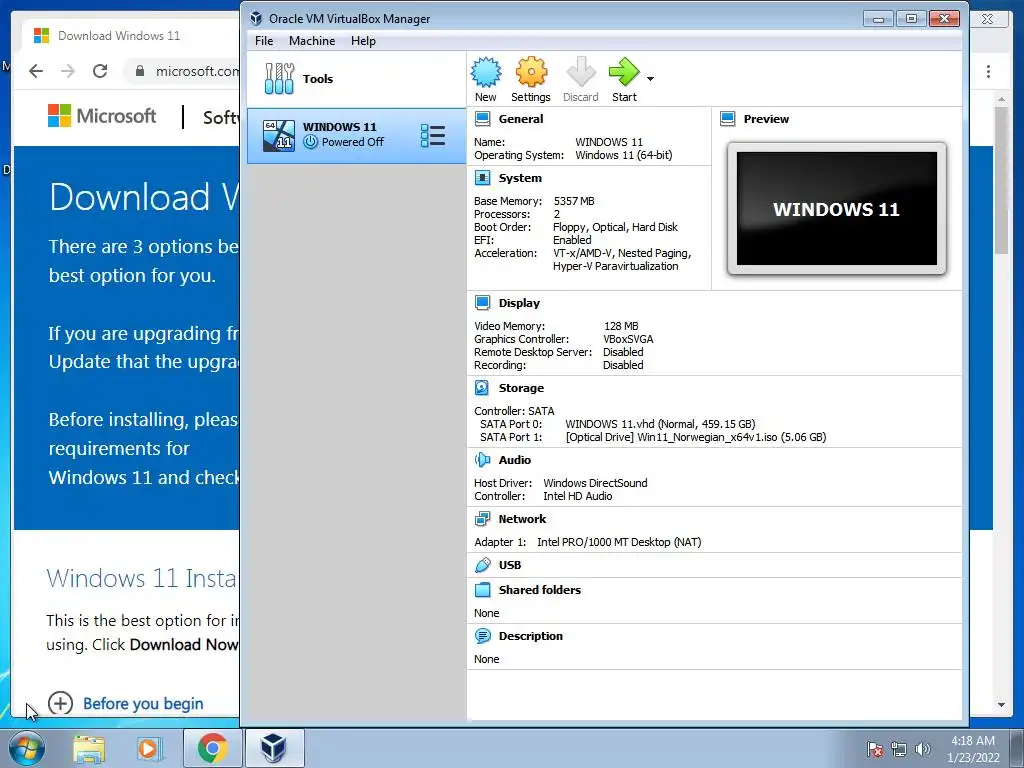Click the Preview section monitor icon
The width and height of the screenshot is (1024, 768).
pyautogui.click(x=728, y=119)
